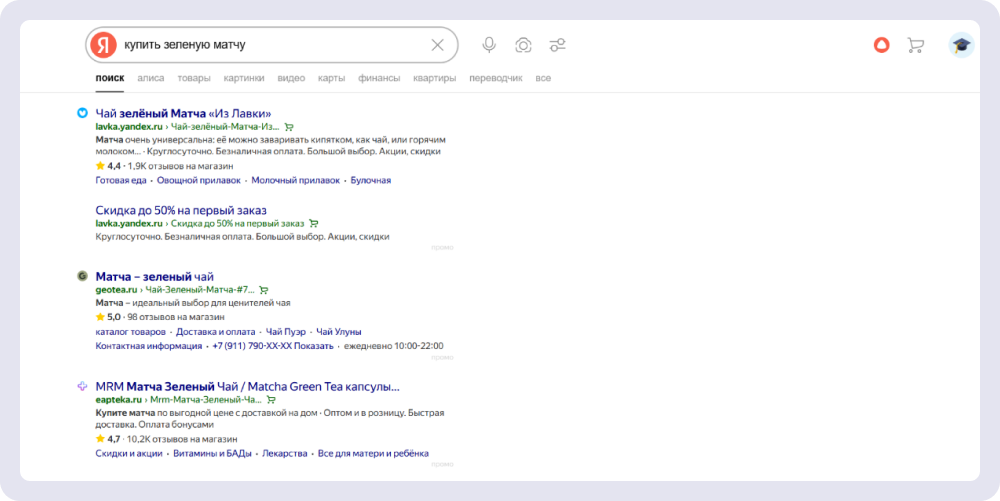Open the «карты» tab
This screenshot has width=1000, height=501.
pos(331,78)
